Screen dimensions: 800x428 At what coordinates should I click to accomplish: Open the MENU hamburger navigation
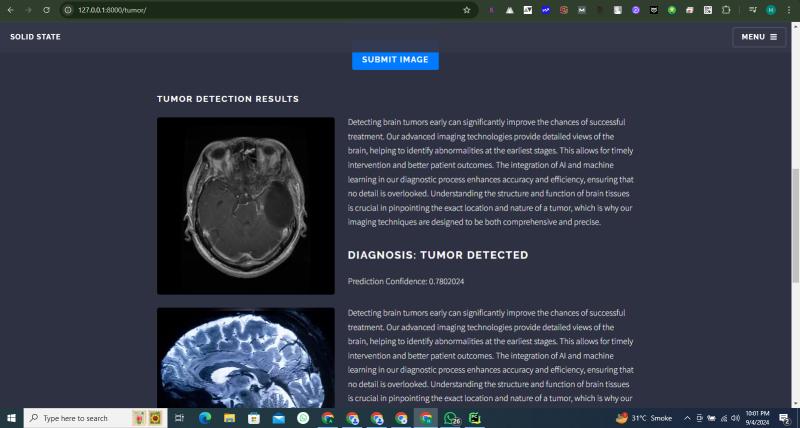(759, 37)
